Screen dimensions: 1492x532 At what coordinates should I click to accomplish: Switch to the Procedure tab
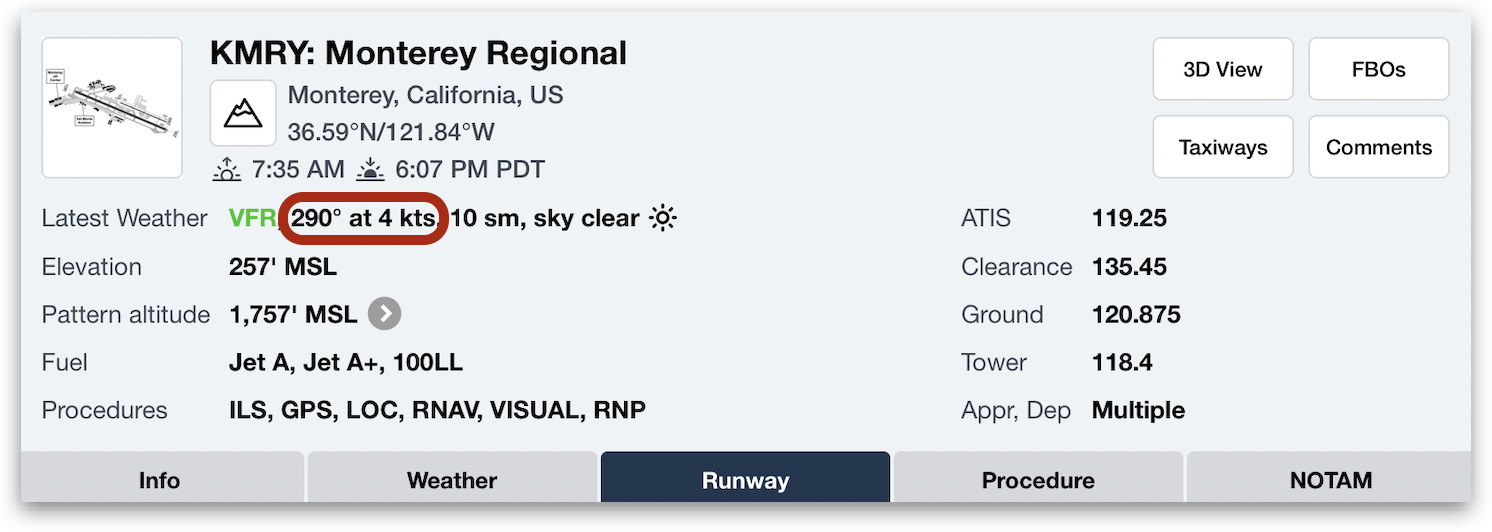click(x=1038, y=479)
